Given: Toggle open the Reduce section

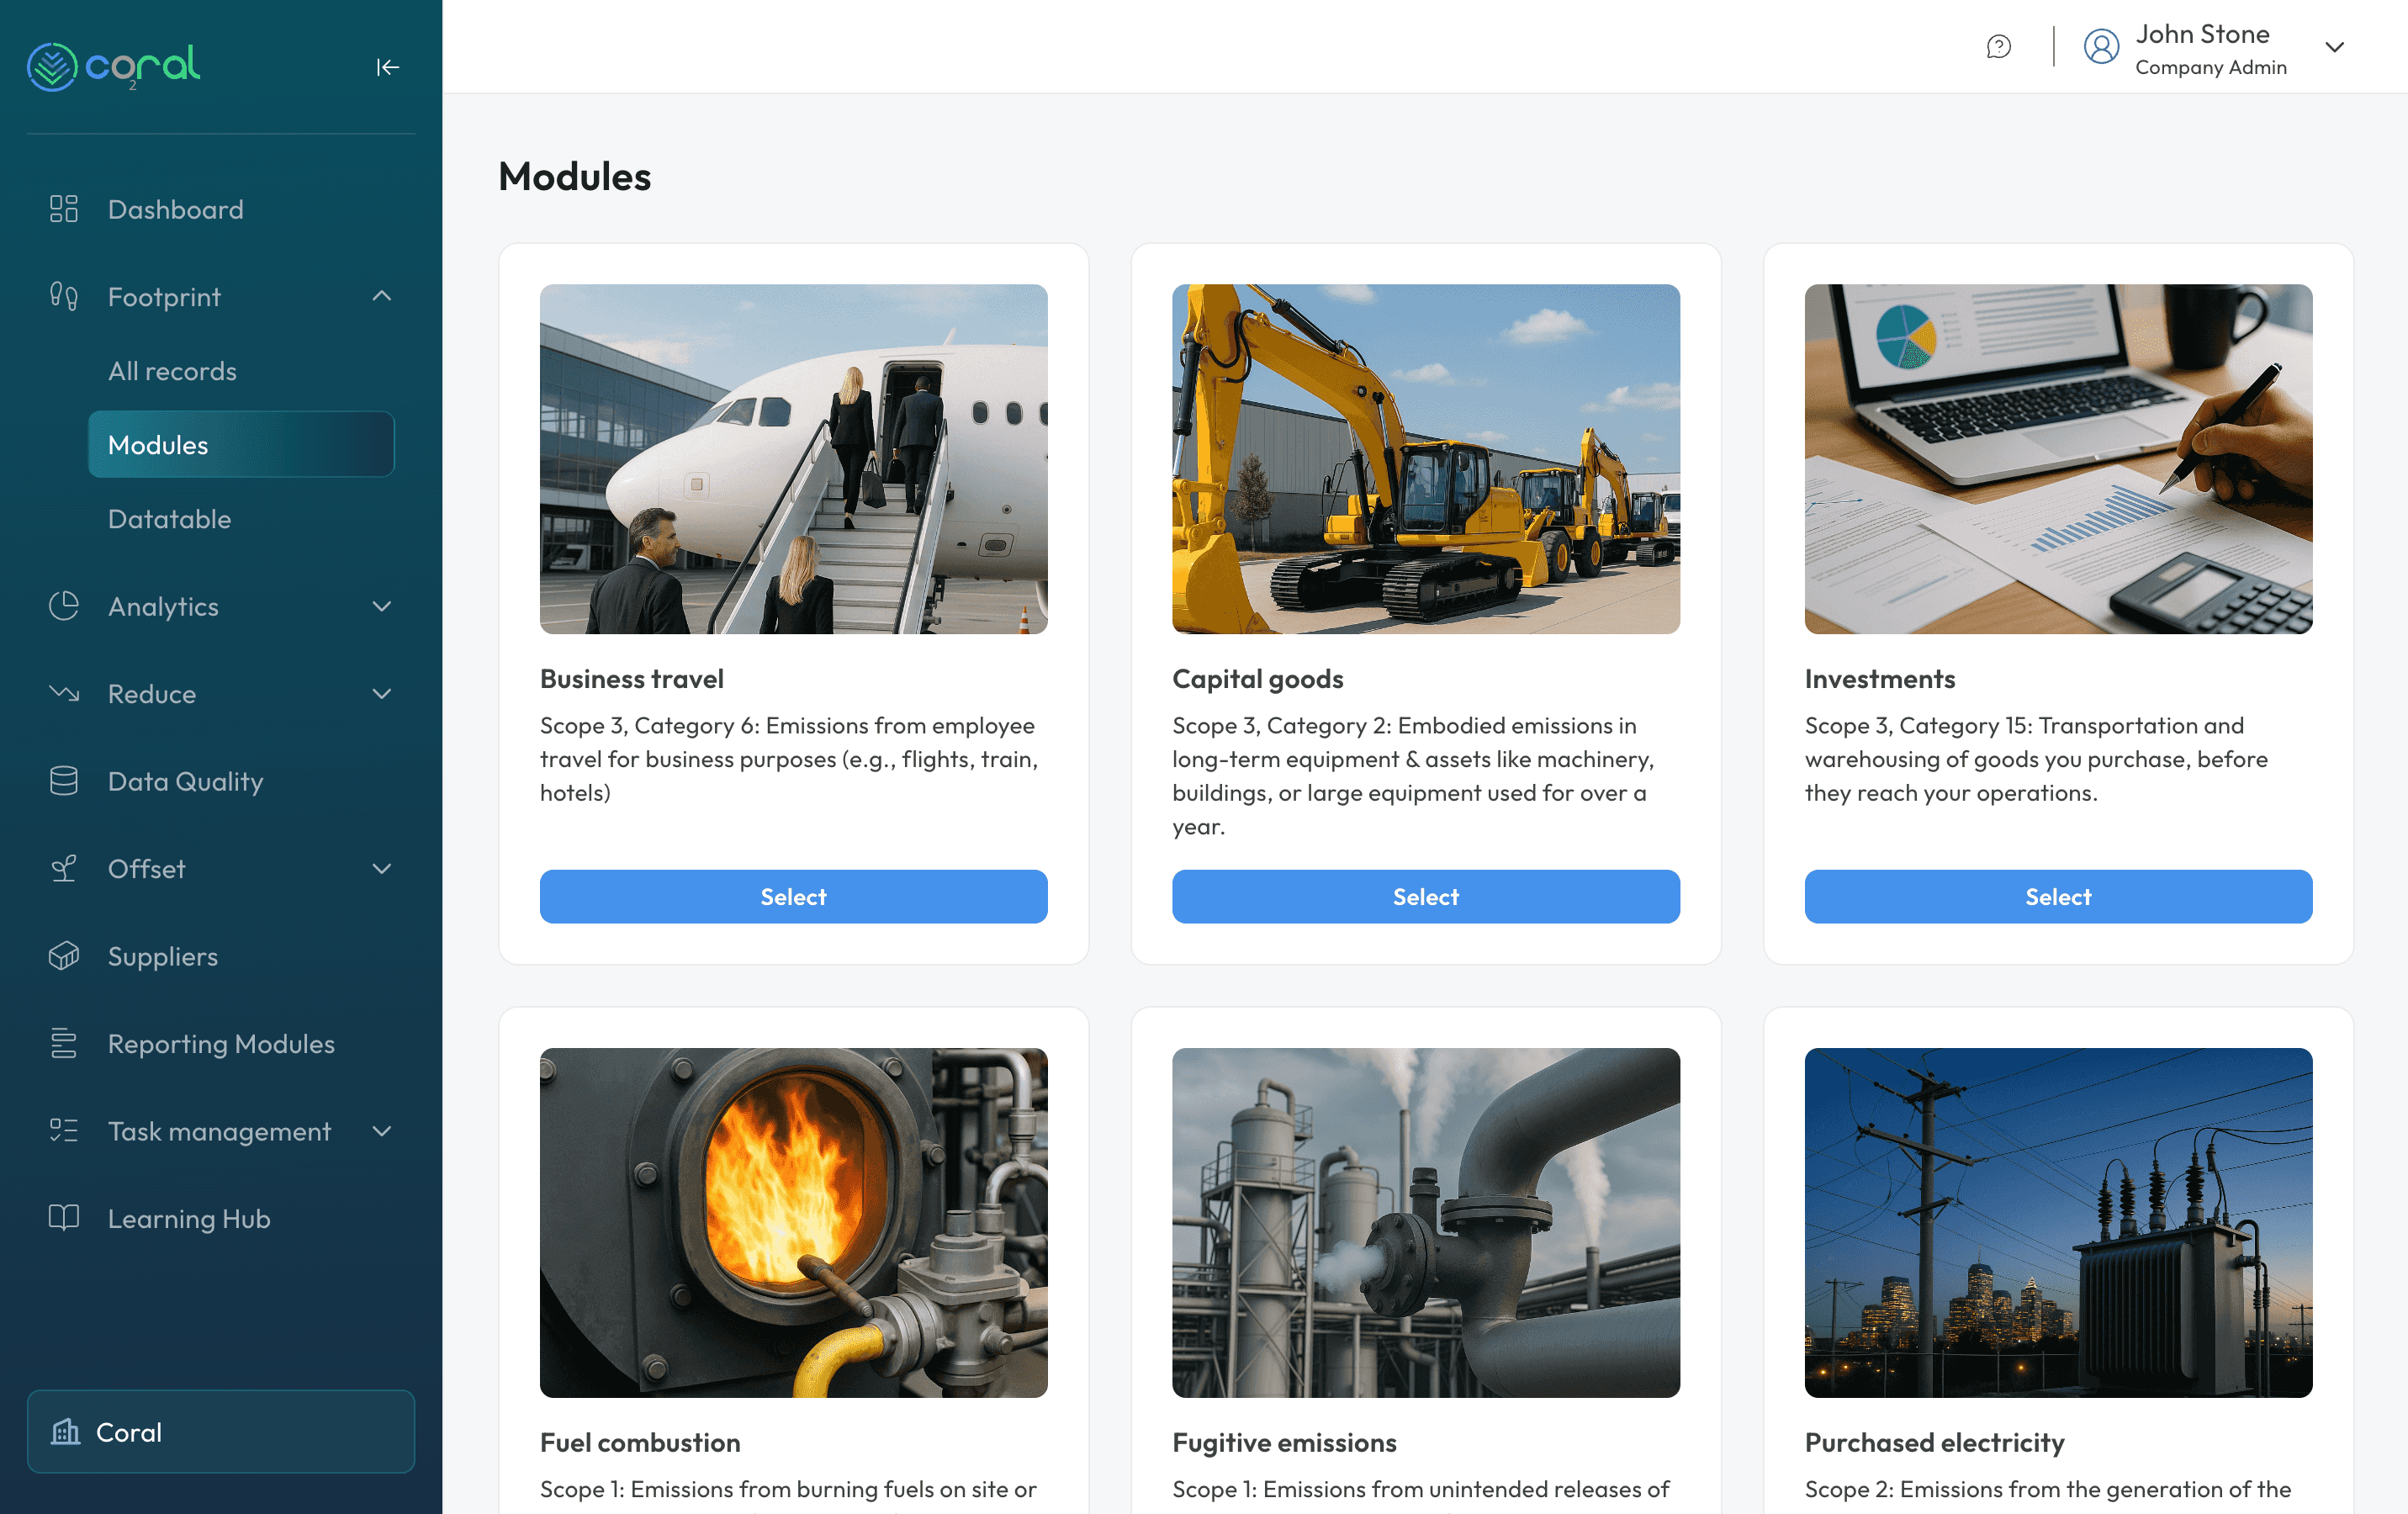Looking at the screenshot, I should tap(381, 693).
